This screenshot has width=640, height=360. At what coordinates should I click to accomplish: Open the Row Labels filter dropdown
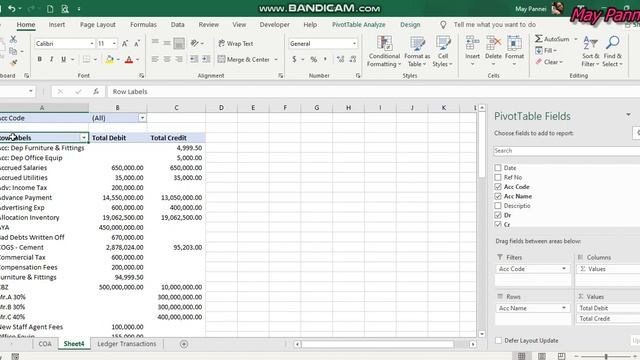point(84,138)
